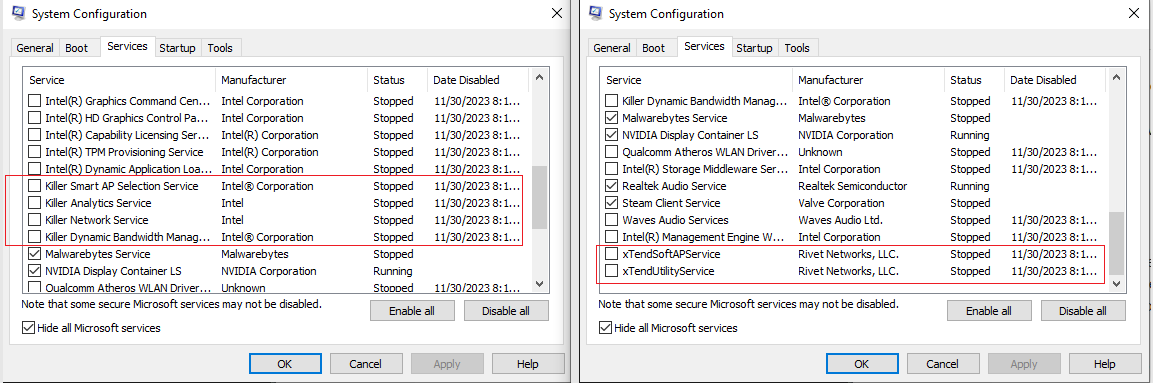Select Rivet Networks manufacturer cell for xTendUtilityService
The image size is (1153, 383).
pos(849,271)
